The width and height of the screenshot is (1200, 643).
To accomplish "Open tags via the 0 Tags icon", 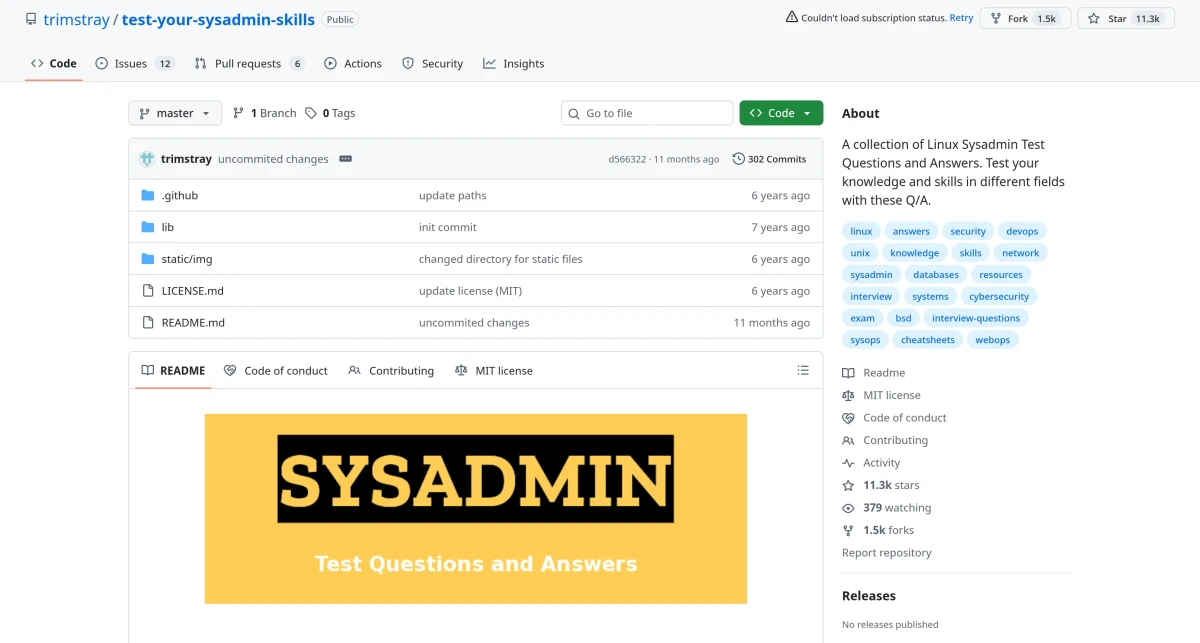I will point(313,113).
